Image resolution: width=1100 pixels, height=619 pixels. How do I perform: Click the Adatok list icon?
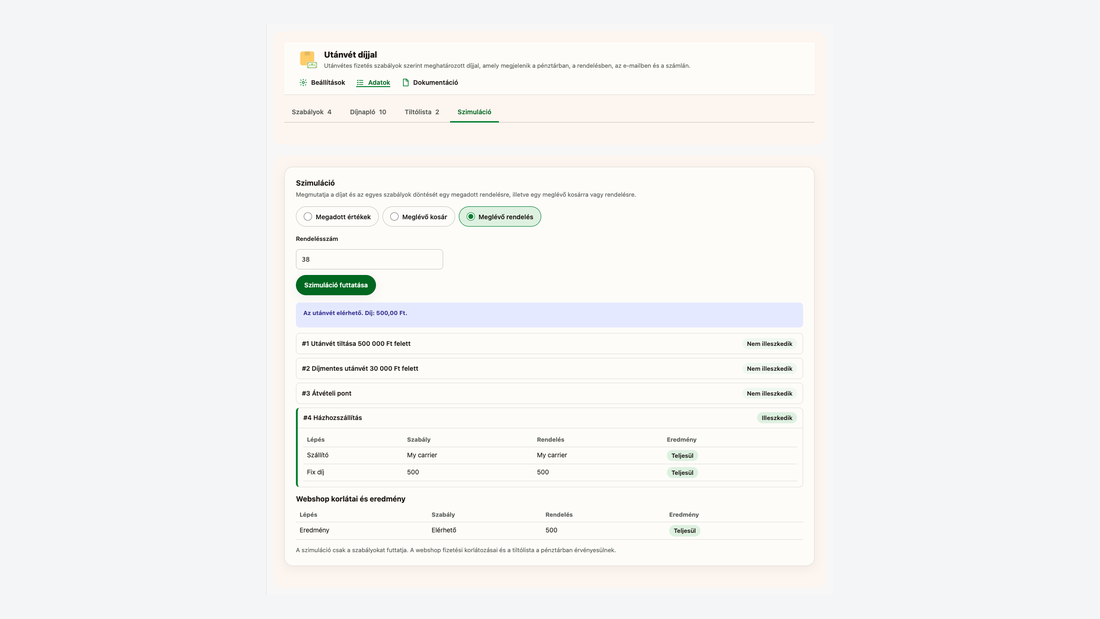(360, 83)
